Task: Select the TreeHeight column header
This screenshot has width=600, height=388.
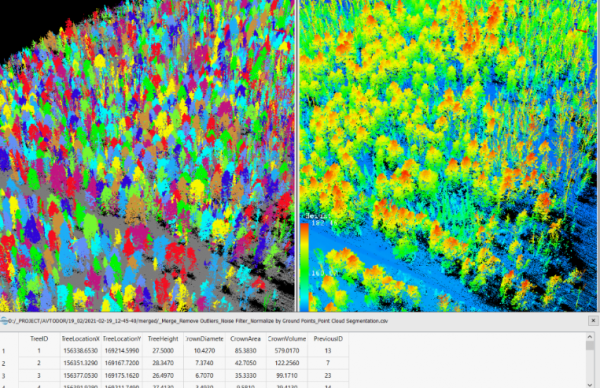Action: click(163, 339)
